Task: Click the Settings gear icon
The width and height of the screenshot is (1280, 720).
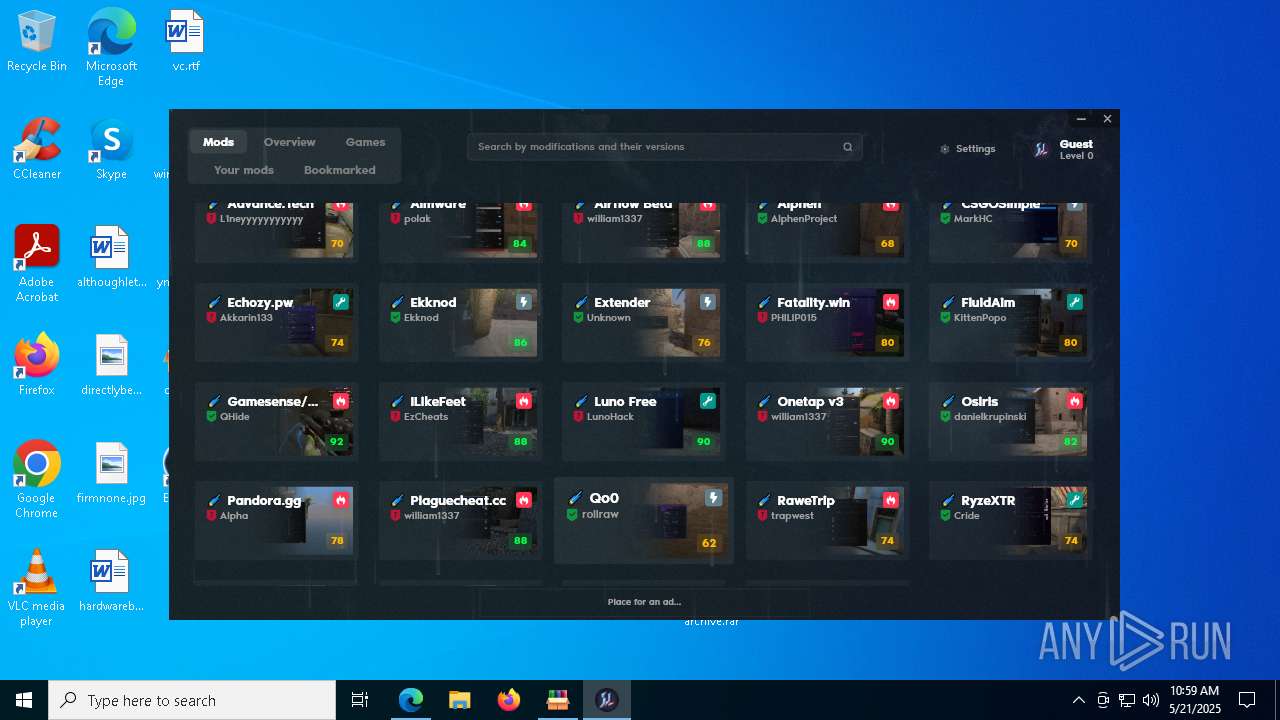Action: click(x=945, y=149)
